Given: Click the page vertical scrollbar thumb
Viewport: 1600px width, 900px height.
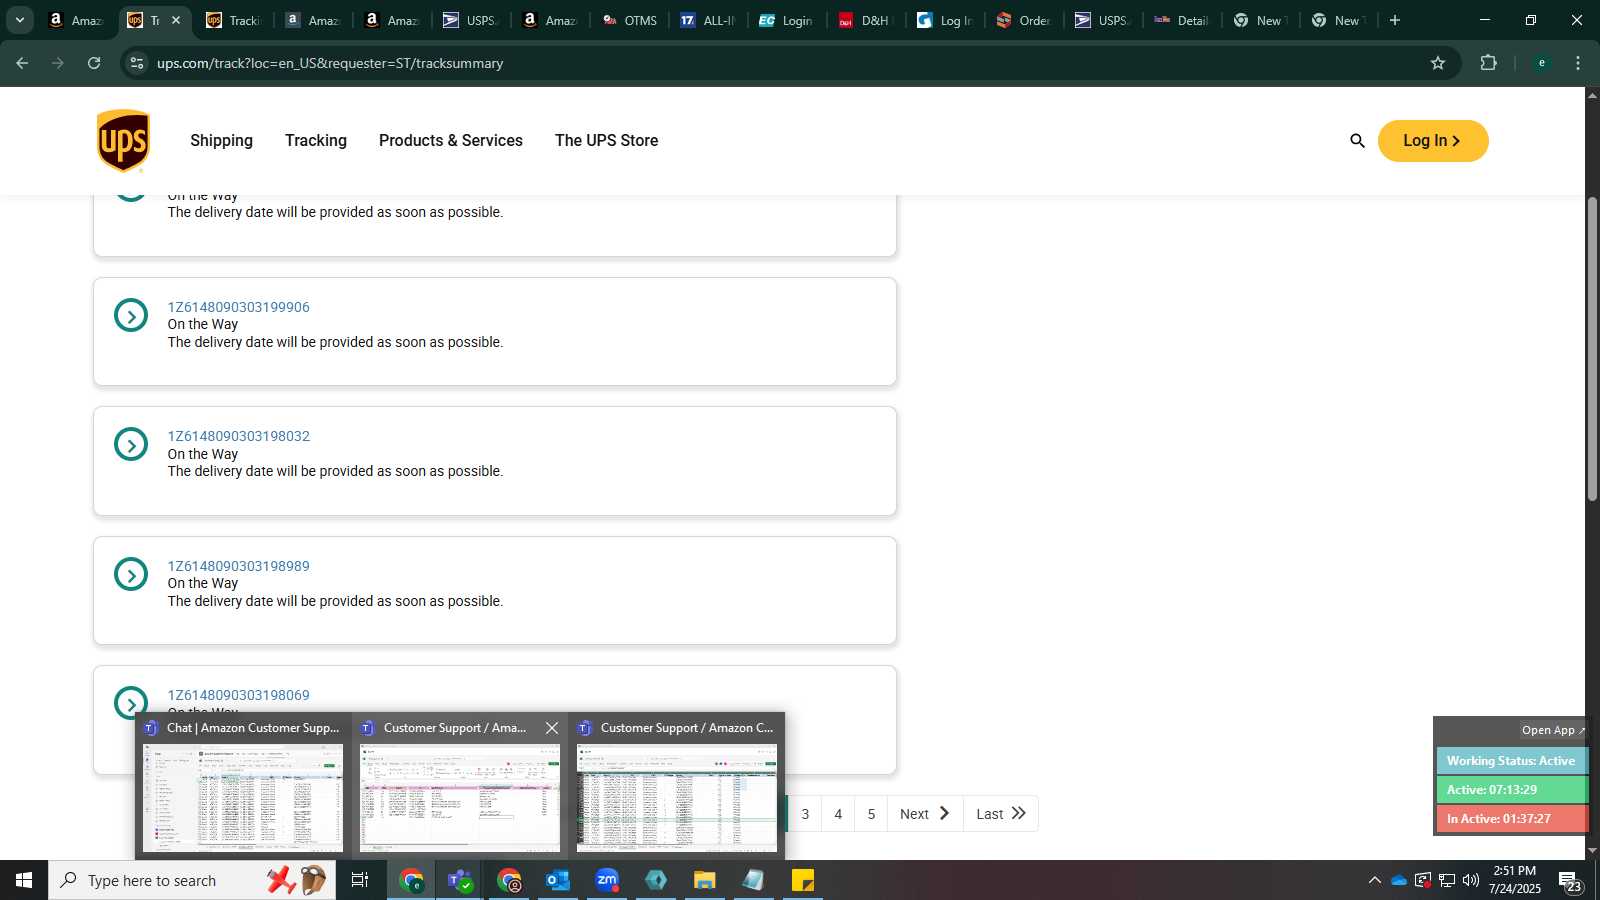Looking at the screenshot, I should (1592, 349).
